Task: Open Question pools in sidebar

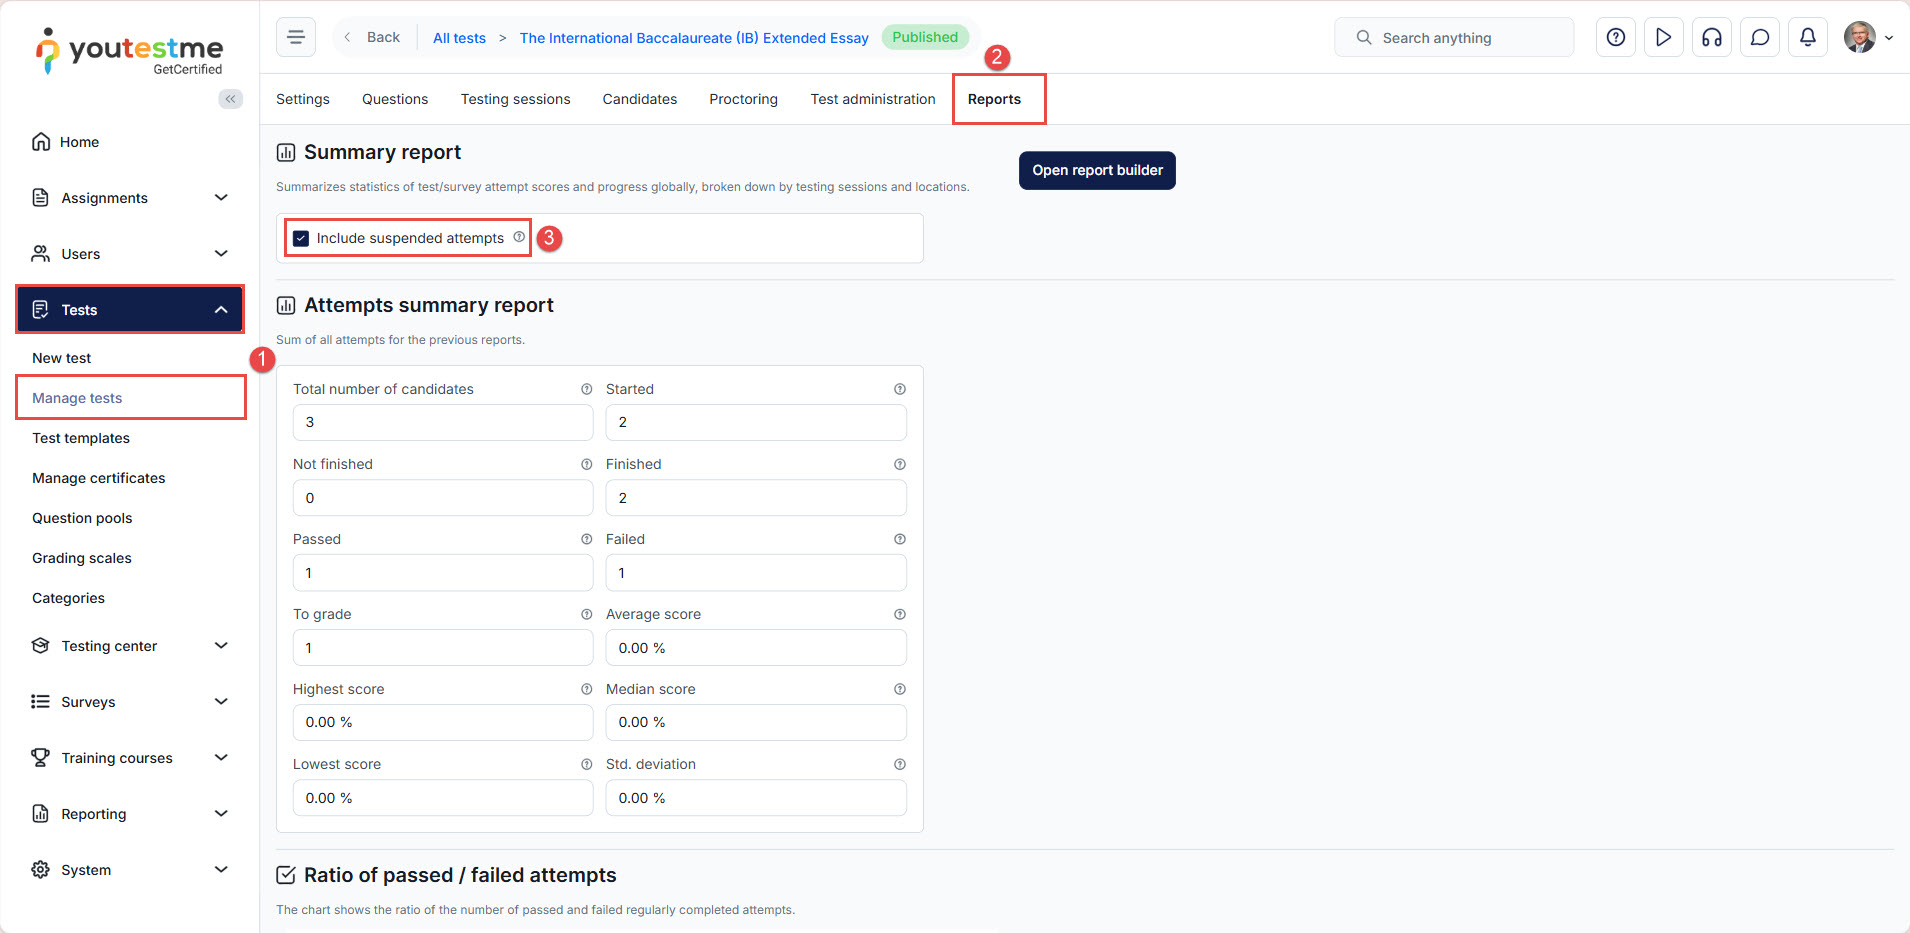Action: [x=82, y=518]
